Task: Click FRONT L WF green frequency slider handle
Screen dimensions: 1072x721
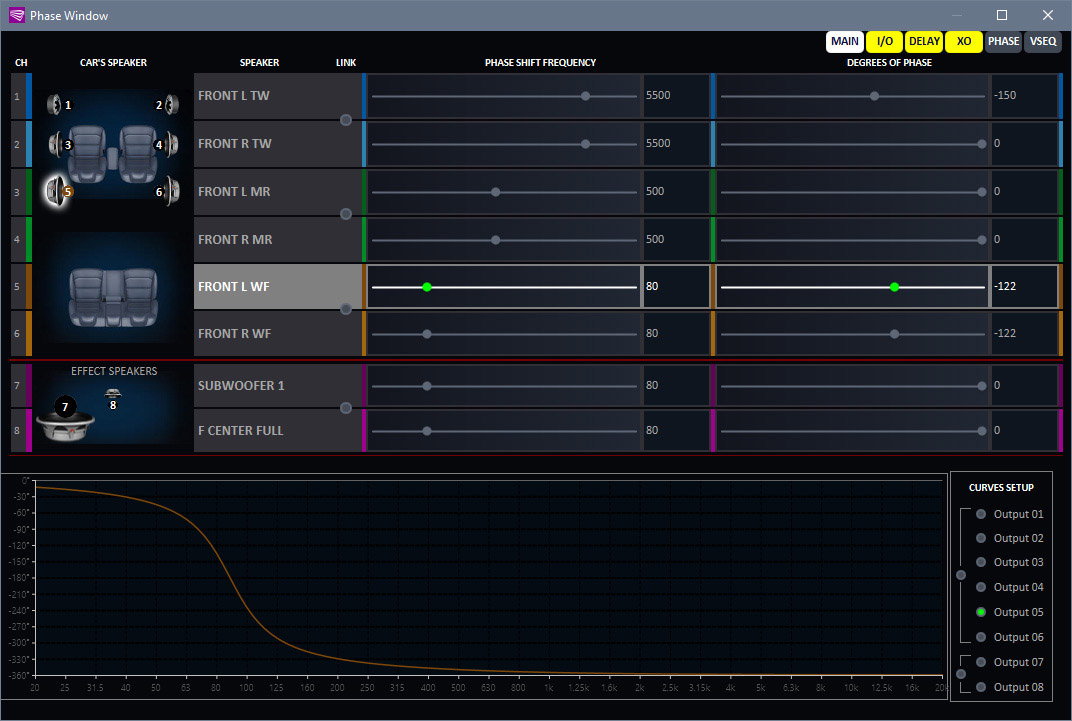Action: (x=427, y=287)
